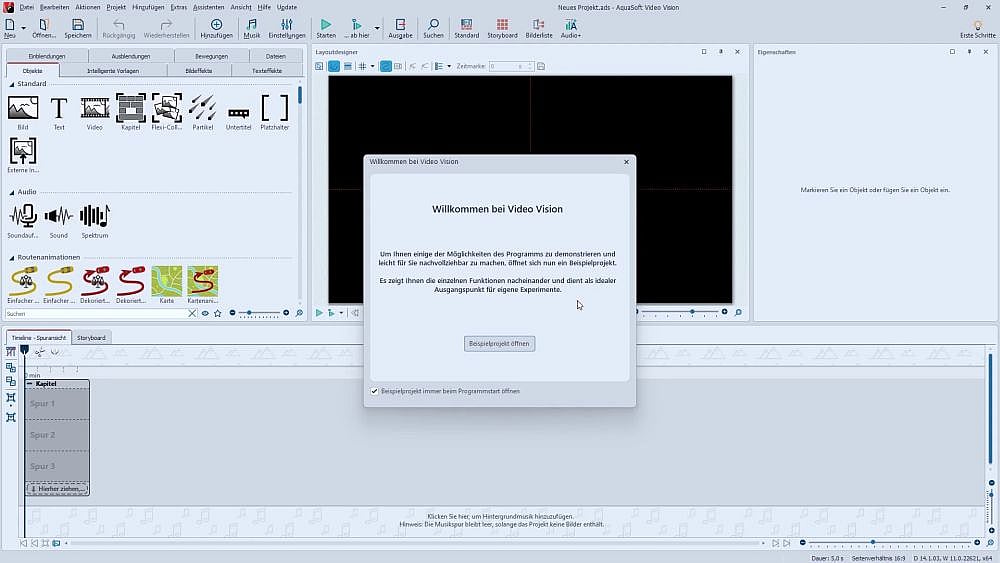
Task: Toggle the favorites star filter in toolbox
Action: 217,313
